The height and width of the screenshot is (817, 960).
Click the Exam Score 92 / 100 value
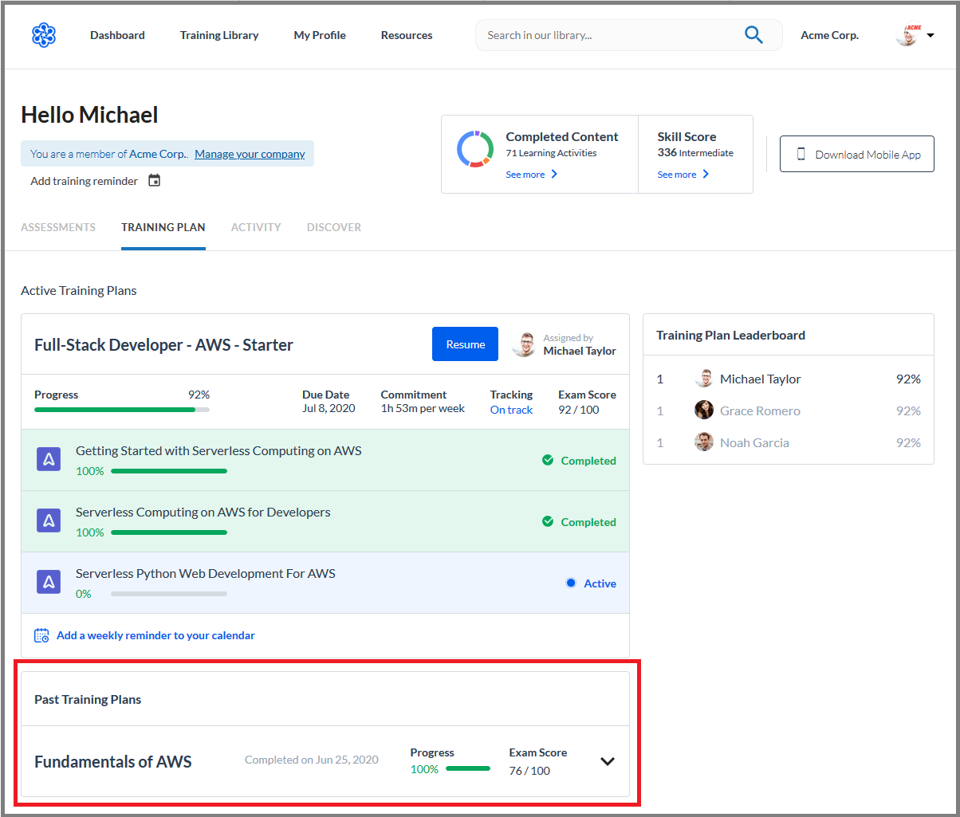[579, 410]
